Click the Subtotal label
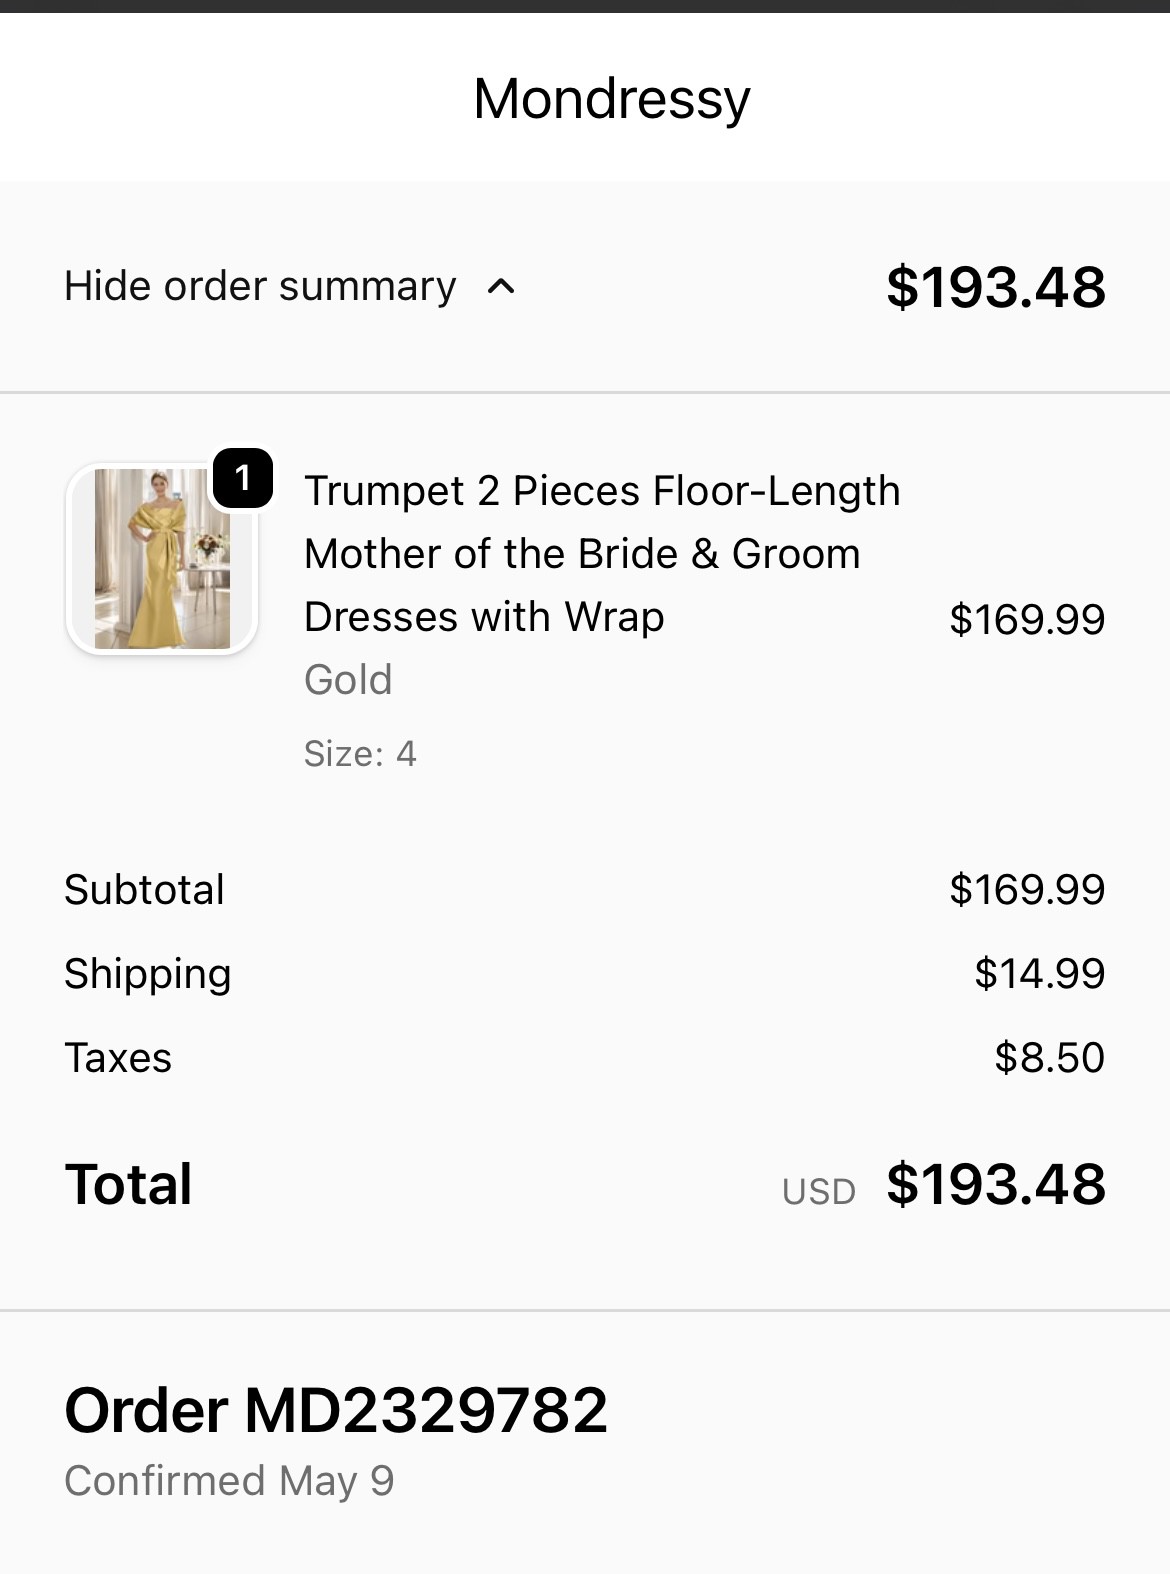 (x=145, y=889)
